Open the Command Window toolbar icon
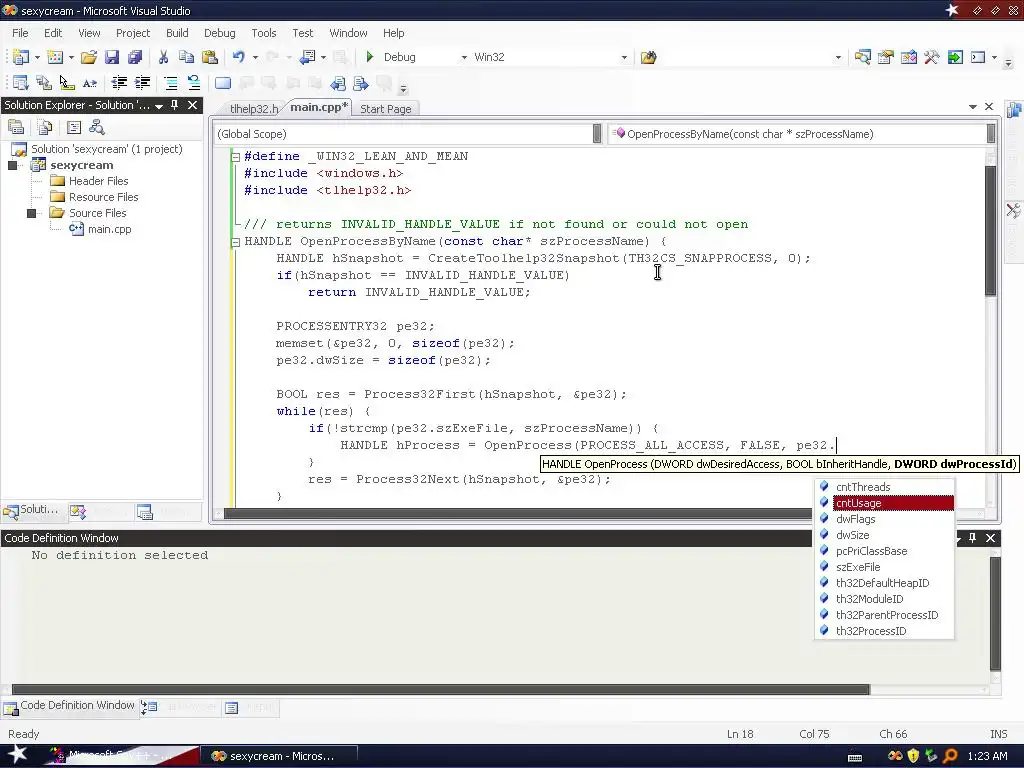The width and height of the screenshot is (1024, 768). [x=978, y=57]
